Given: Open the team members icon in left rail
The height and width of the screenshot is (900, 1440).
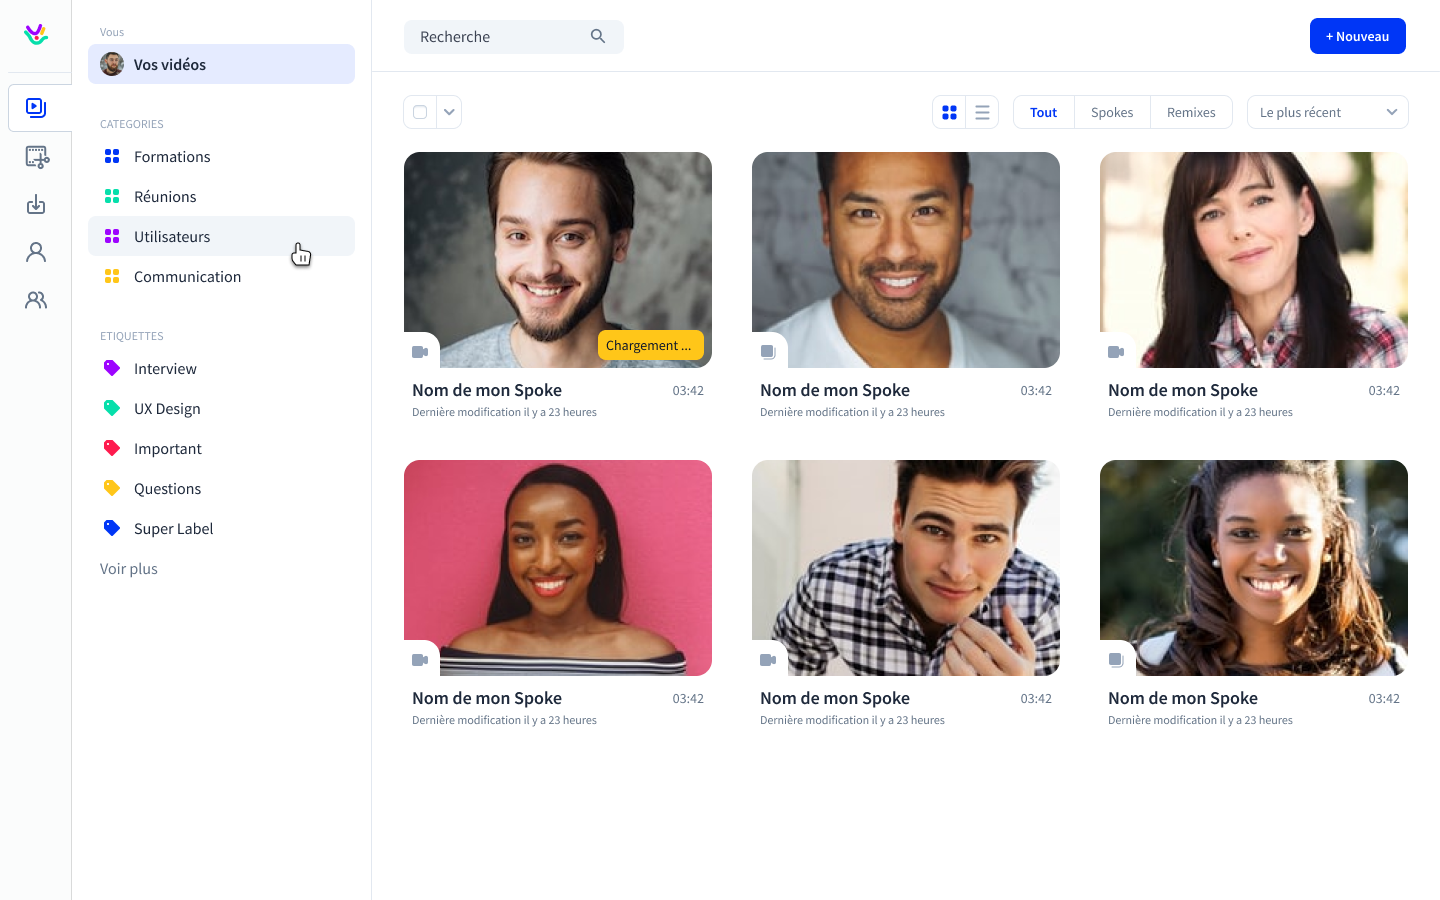Looking at the screenshot, I should (36, 300).
